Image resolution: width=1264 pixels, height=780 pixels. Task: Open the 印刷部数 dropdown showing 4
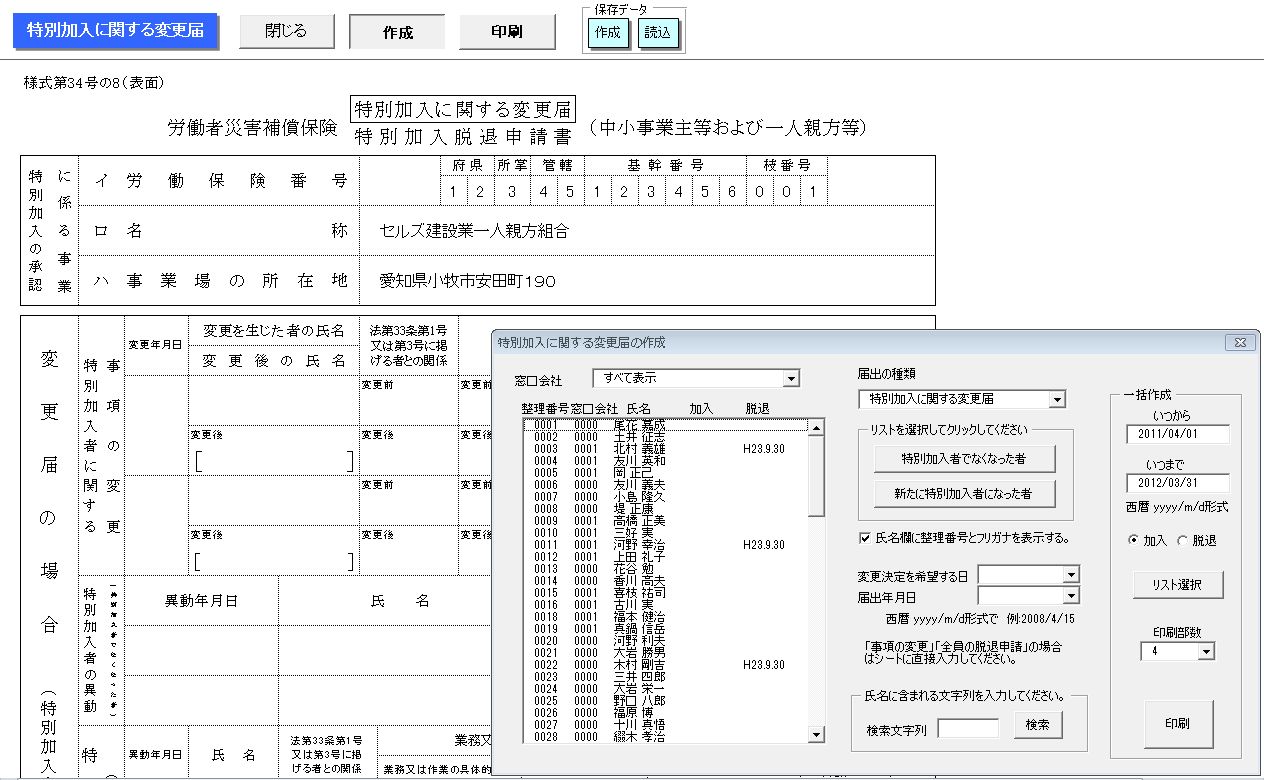point(1206,651)
